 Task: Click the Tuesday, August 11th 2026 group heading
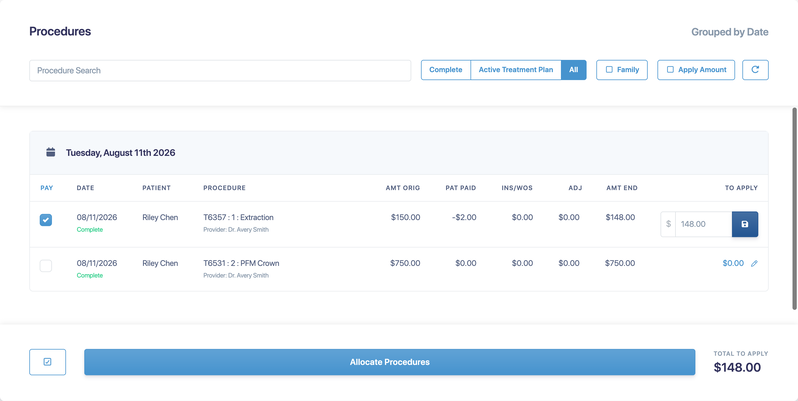coord(121,153)
